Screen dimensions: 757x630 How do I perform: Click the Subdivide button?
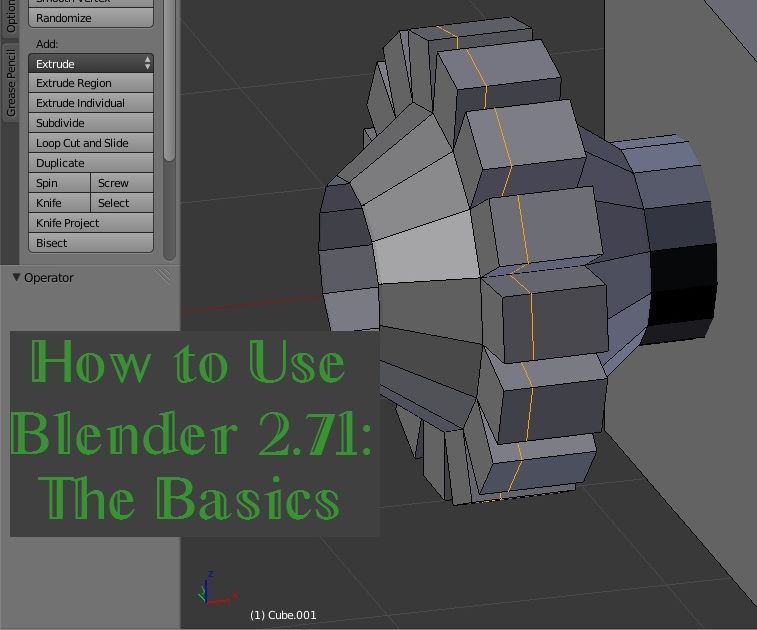pos(91,123)
